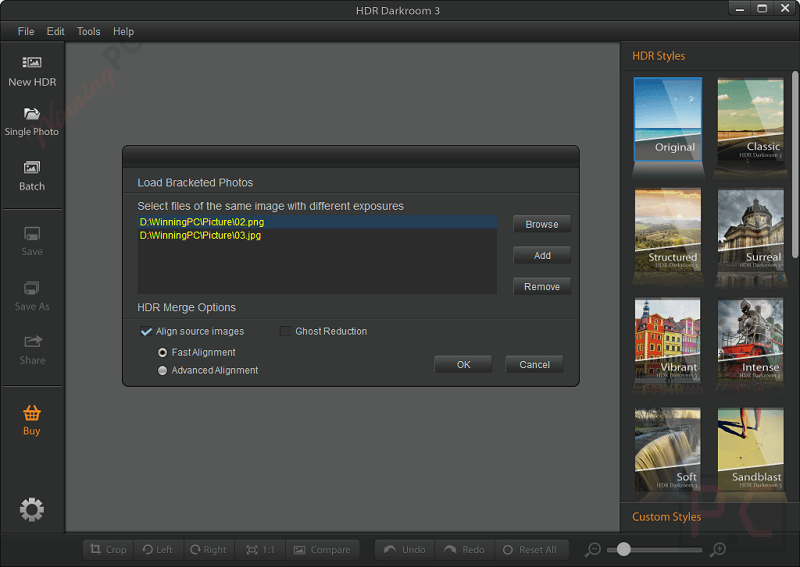The width and height of the screenshot is (800, 567).
Task: Select file D:\WinningPC\Picture\02.png
Action: click(317, 222)
